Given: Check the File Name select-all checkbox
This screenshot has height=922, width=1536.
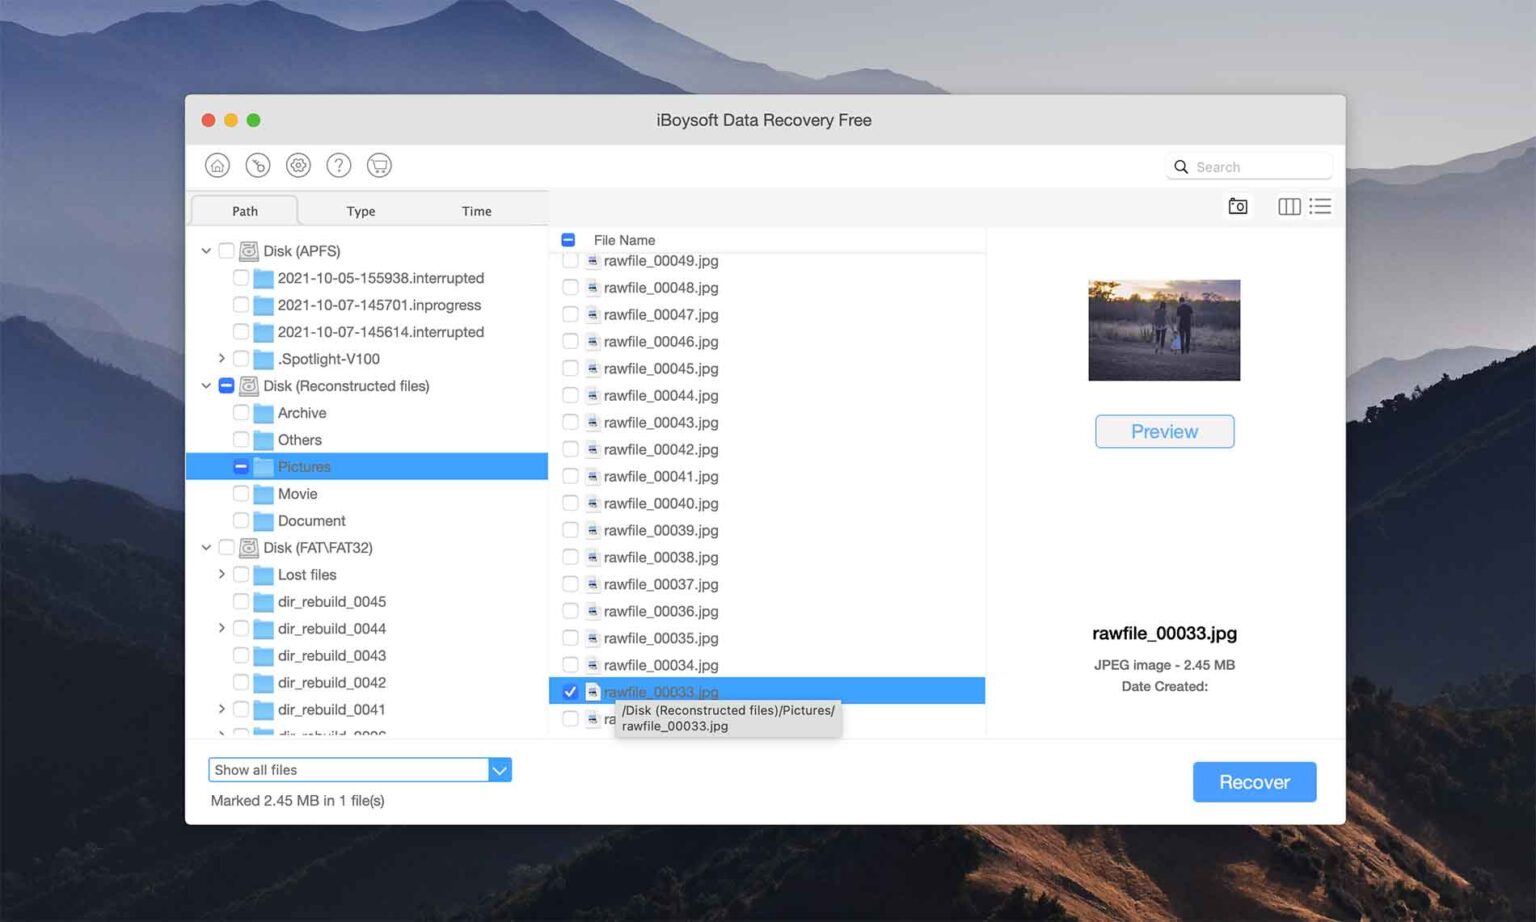Looking at the screenshot, I should pos(569,240).
